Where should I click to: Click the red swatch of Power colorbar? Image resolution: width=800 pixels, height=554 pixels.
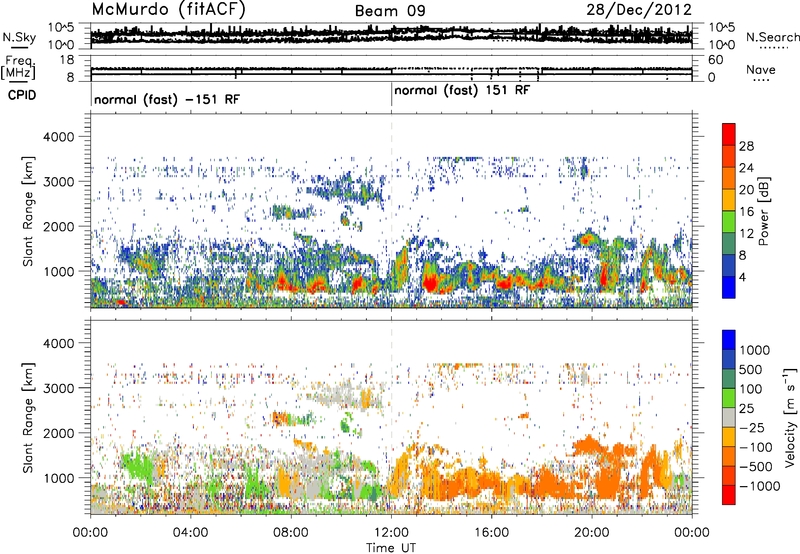[x=729, y=134]
